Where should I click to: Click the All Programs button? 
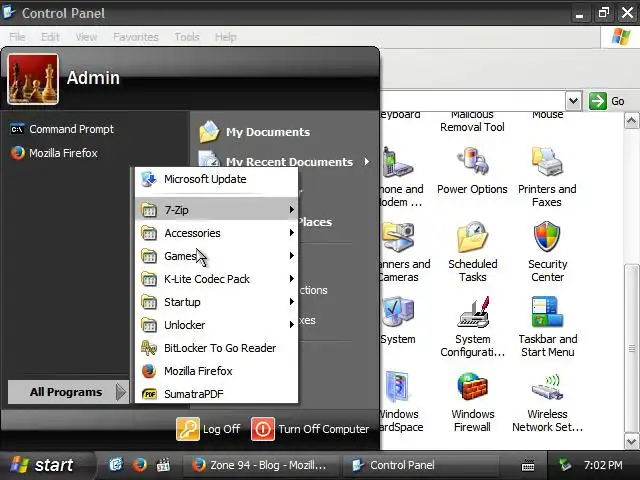tap(68, 392)
